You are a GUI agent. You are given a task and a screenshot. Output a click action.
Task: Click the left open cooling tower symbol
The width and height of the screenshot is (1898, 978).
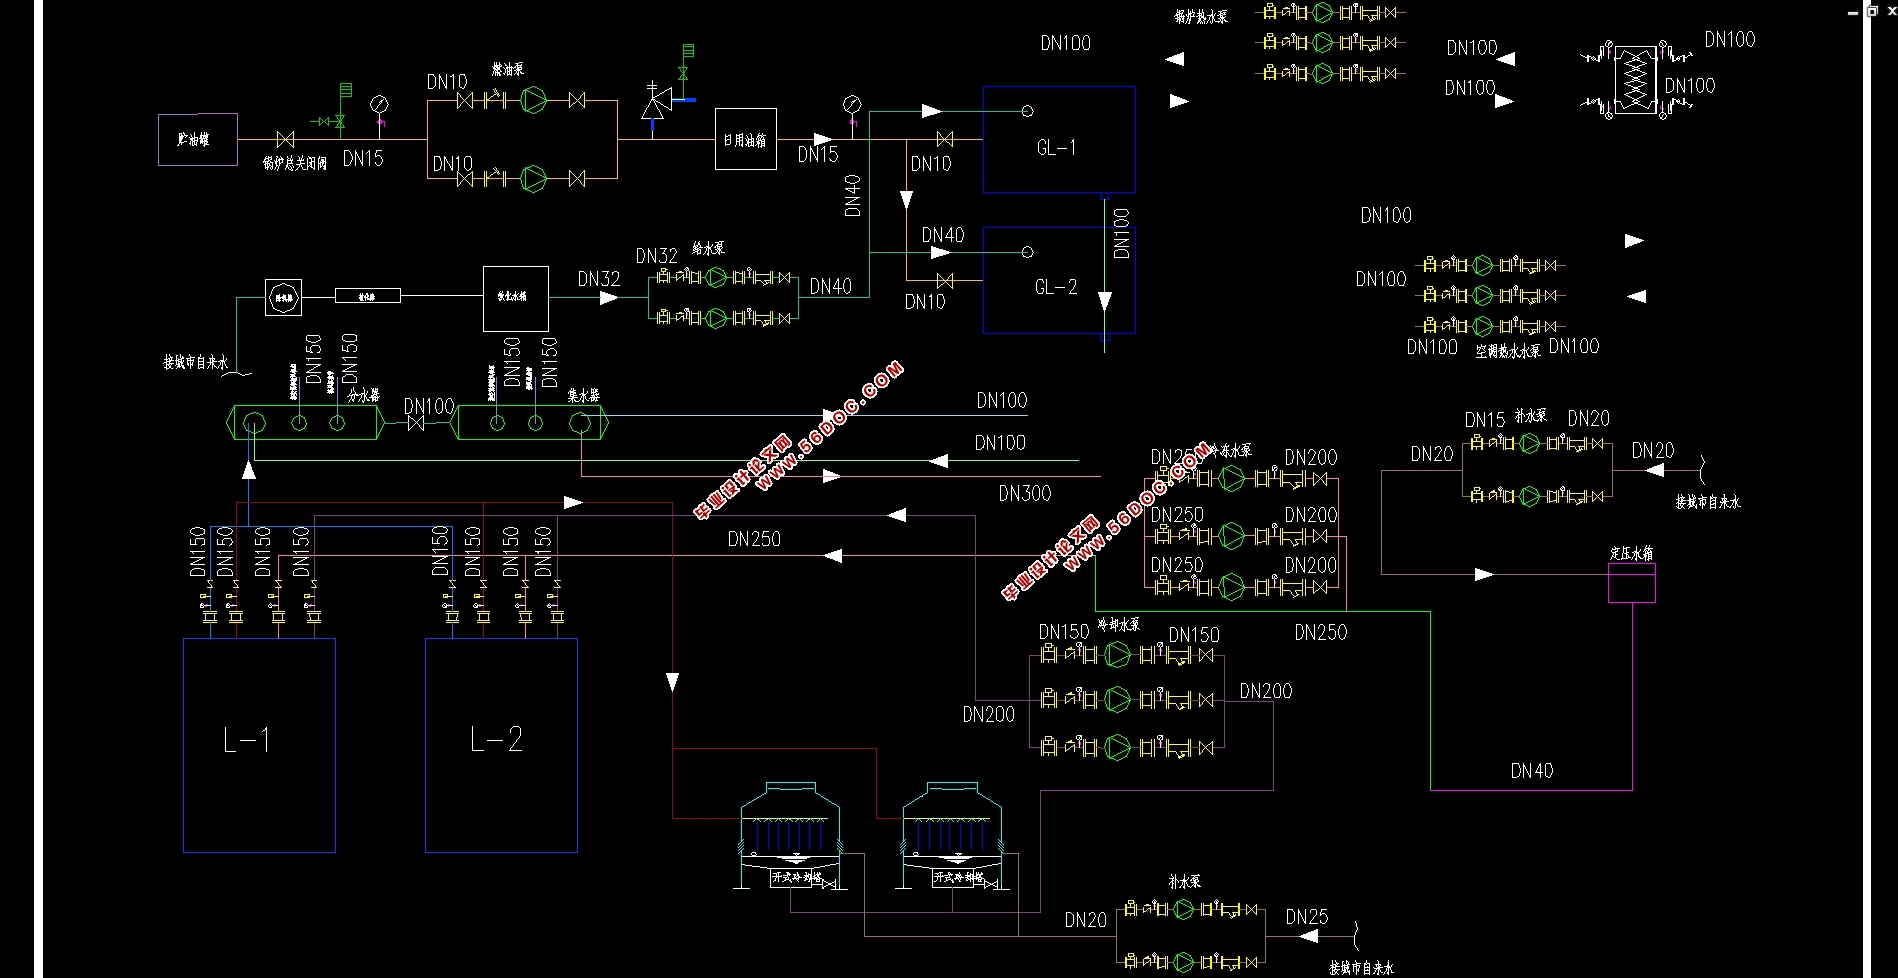[x=790, y=836]
